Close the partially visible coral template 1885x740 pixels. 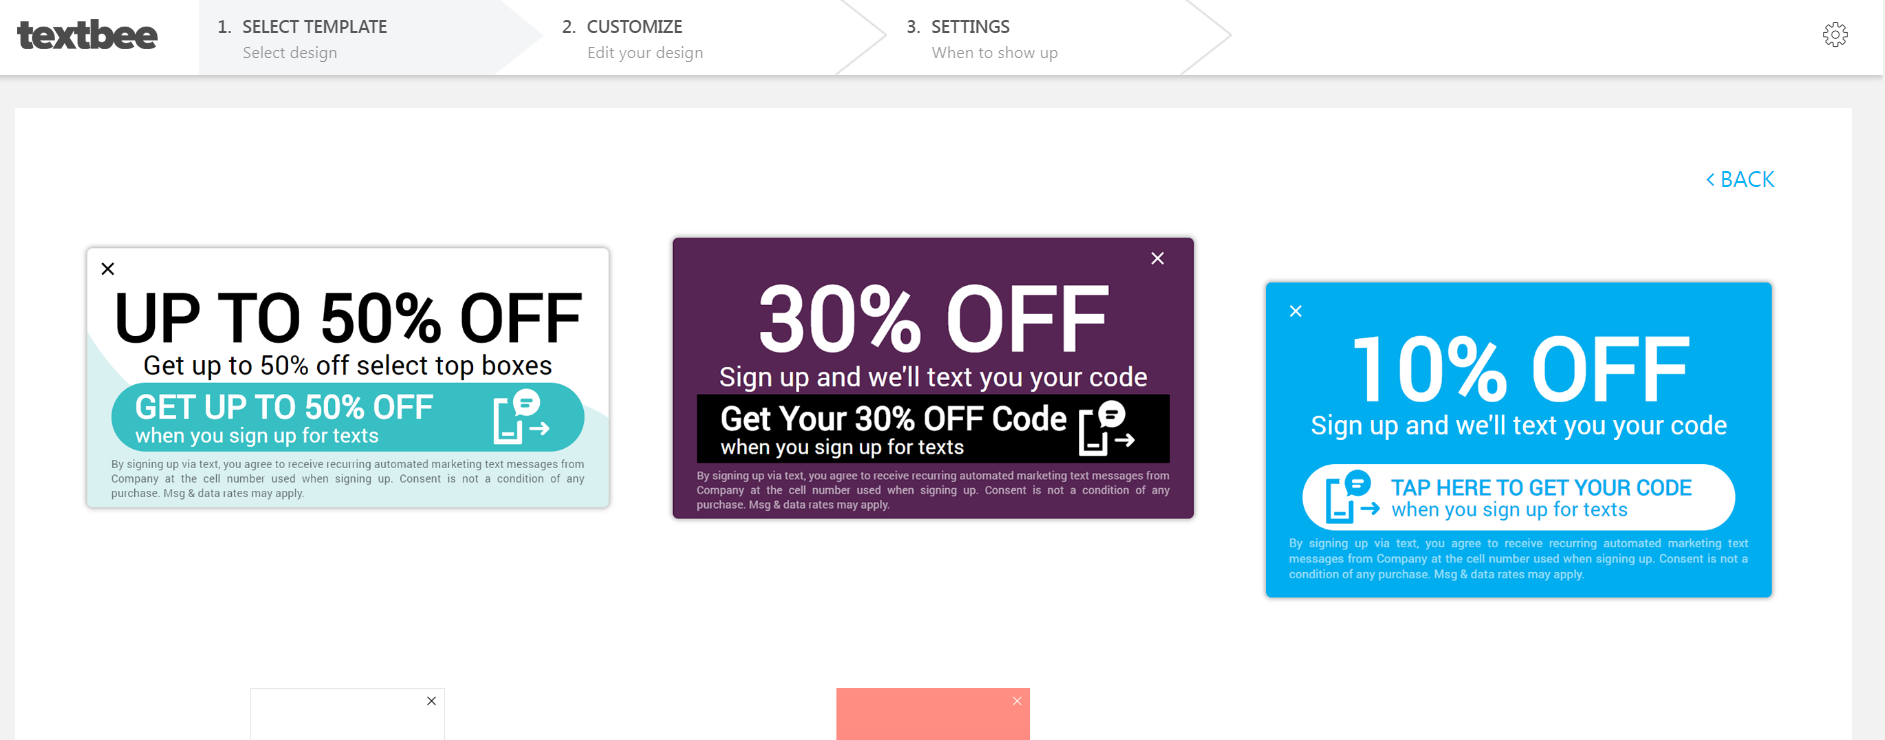(1017, 701)
